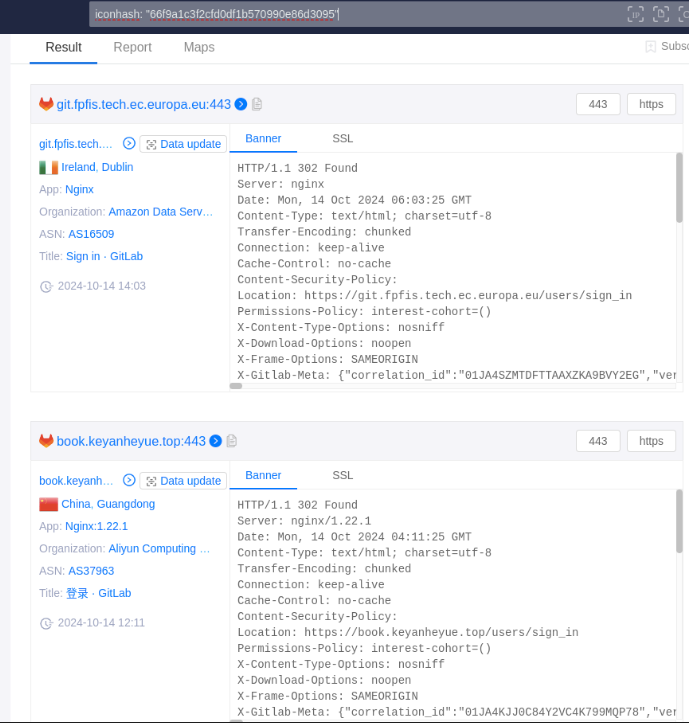
Task: Click the Subscribe bookmark icon
Action: [651, 47]
